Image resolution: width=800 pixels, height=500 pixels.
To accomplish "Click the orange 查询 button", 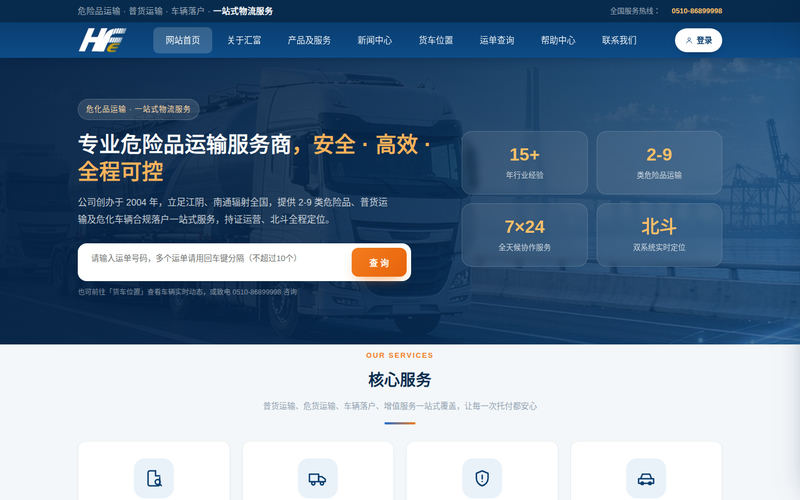I will [379, 262].
